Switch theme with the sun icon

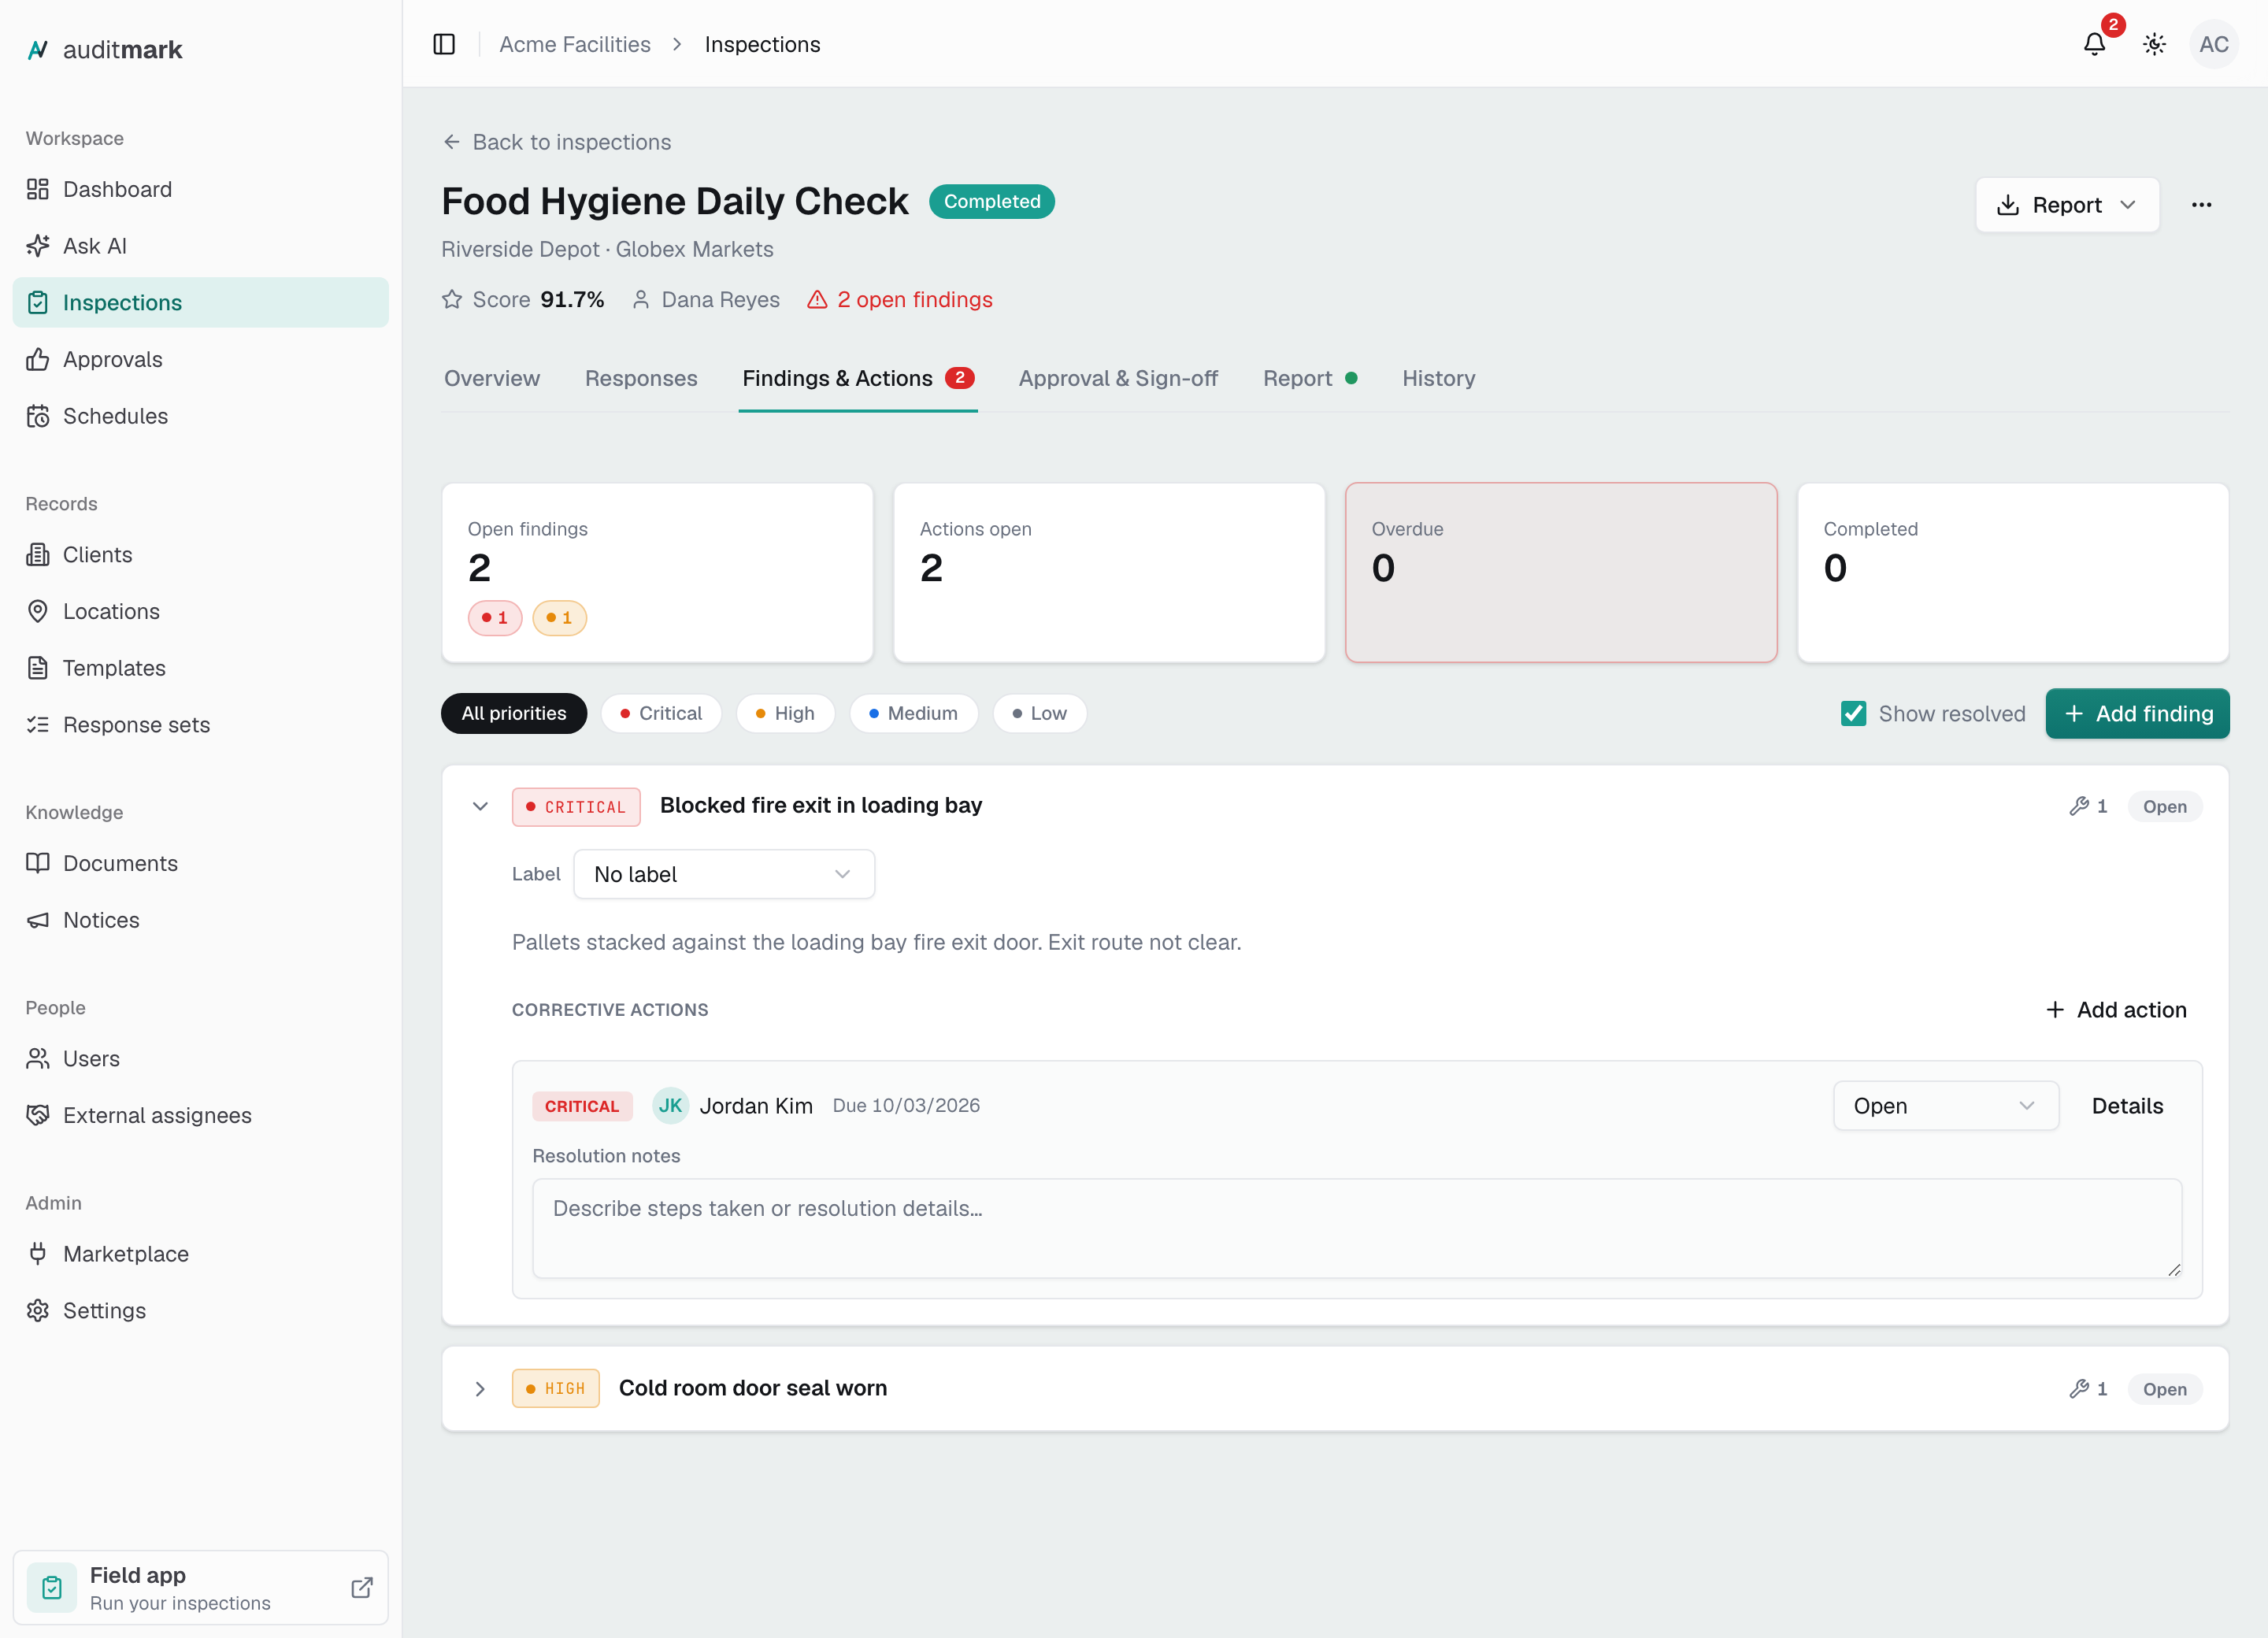coord(2154,44)
